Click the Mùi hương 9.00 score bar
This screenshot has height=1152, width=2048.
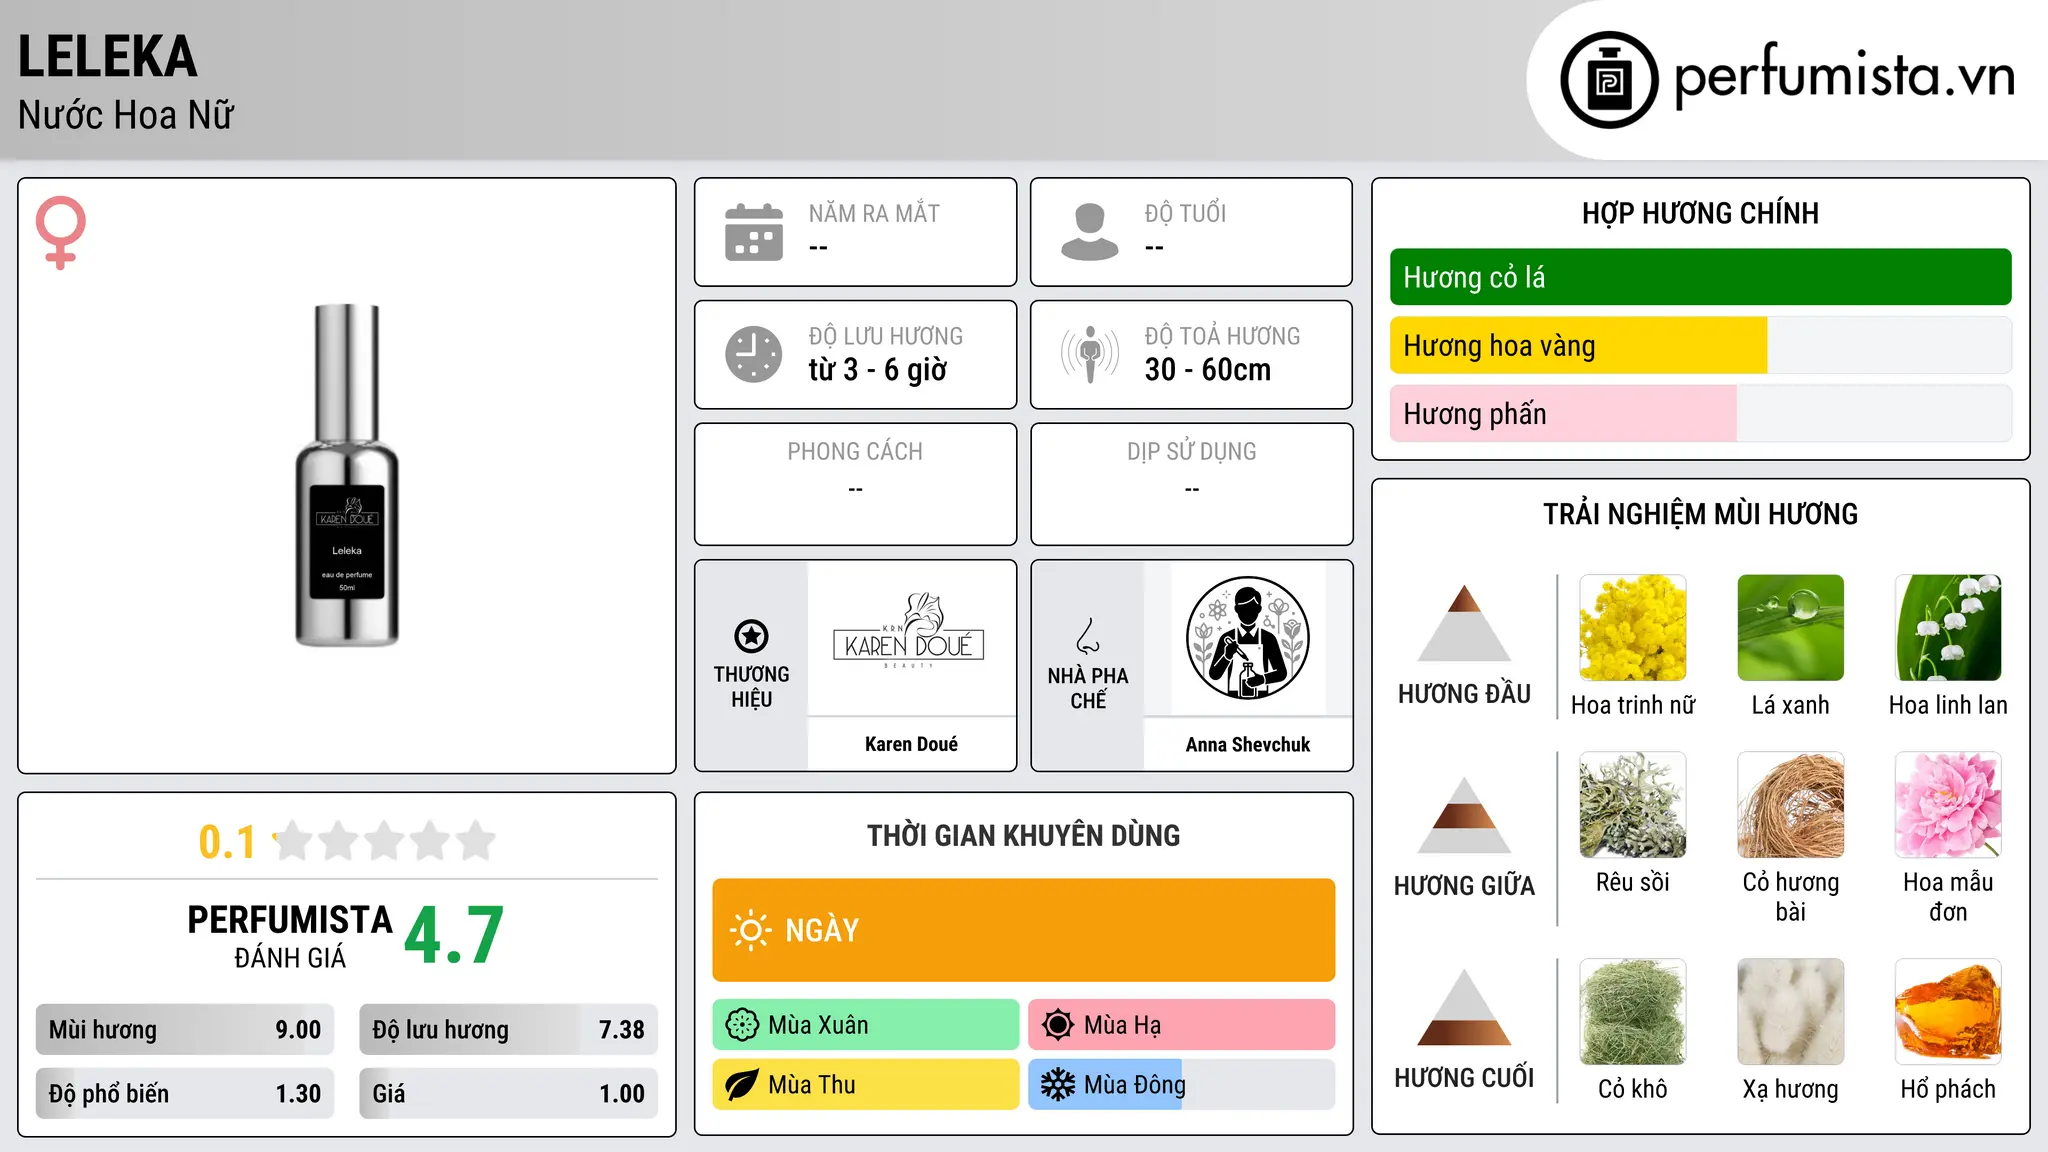click(x=185, y=1030)
